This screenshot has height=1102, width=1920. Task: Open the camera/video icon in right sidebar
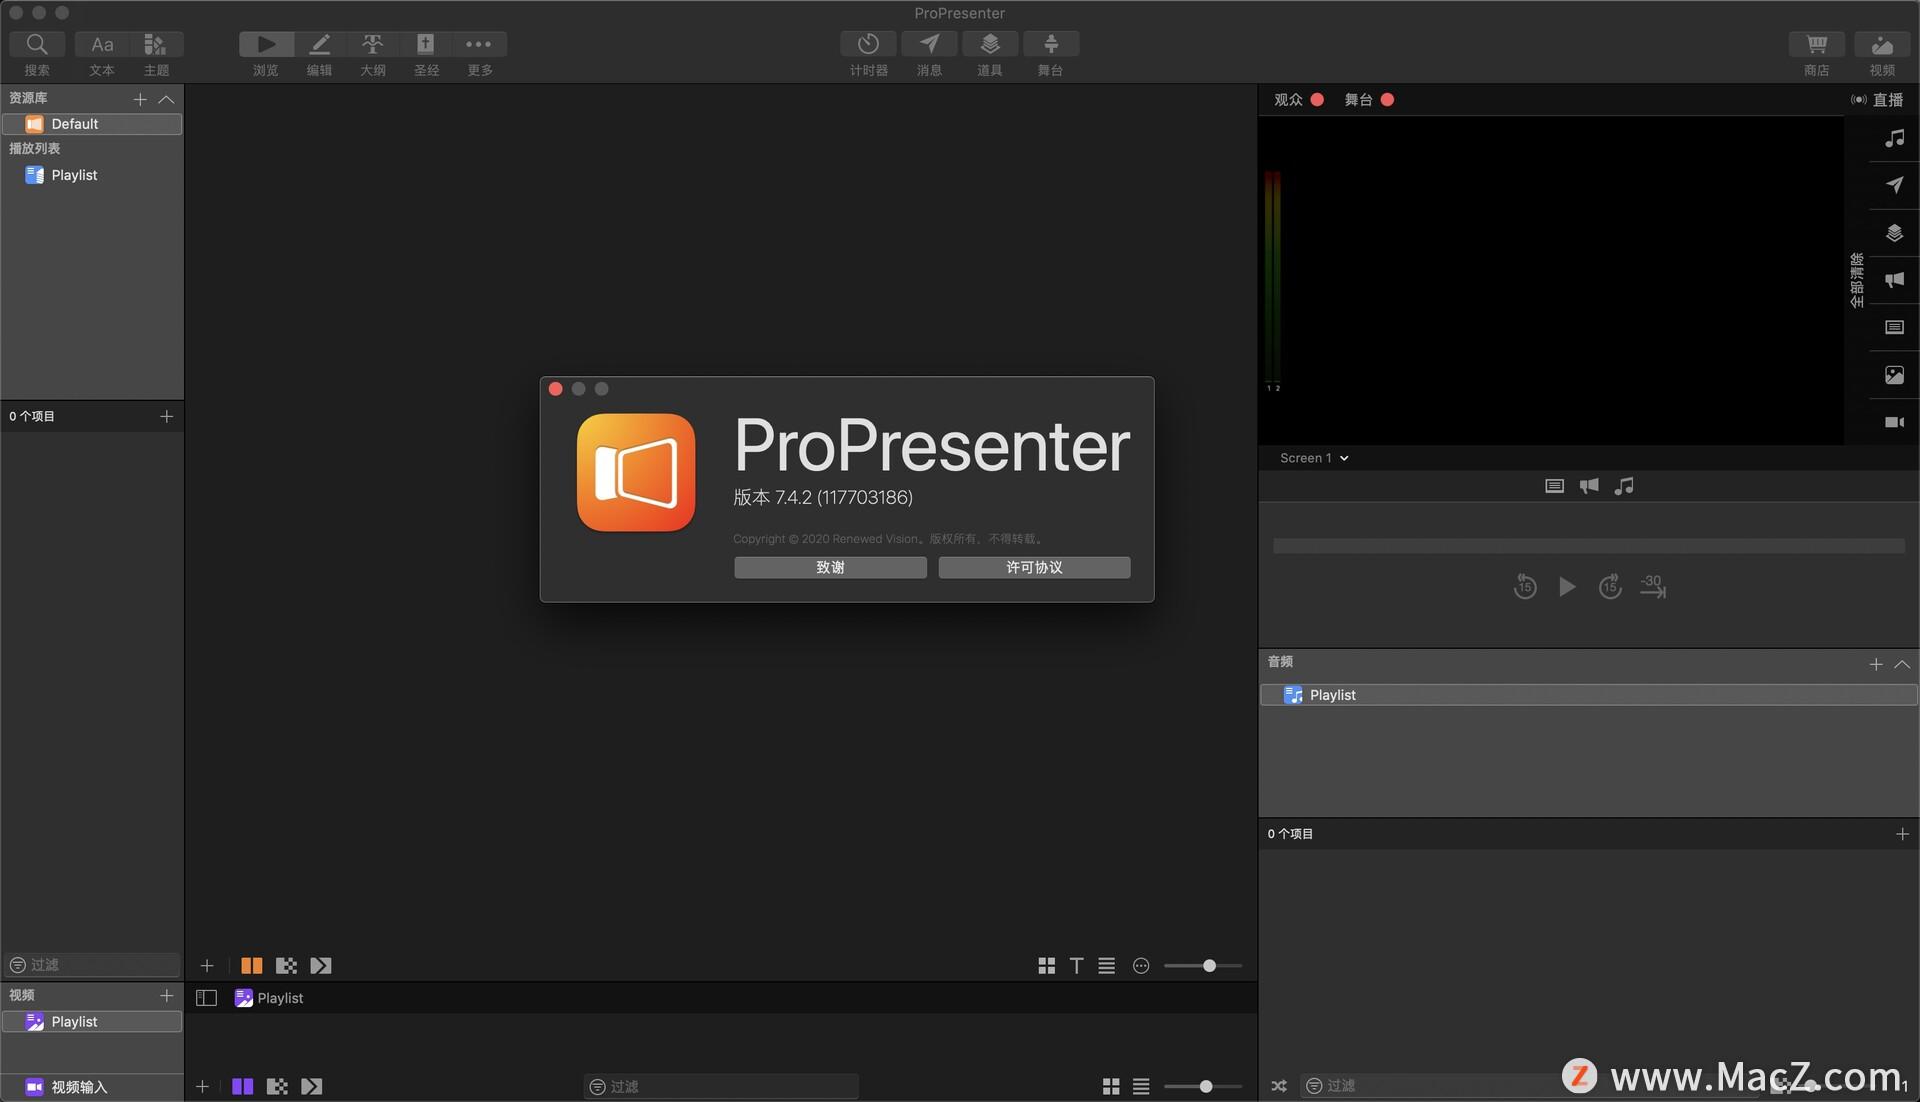[x=1893, y=421]
